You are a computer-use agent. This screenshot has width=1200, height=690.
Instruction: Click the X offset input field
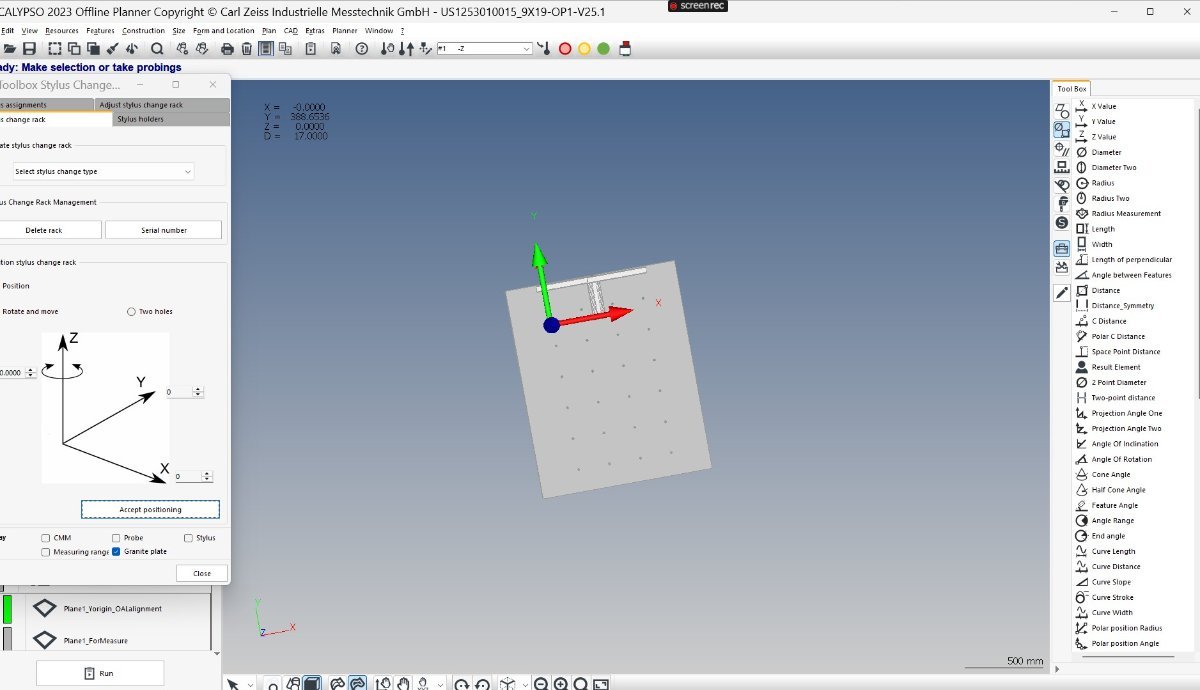pos(188,477)
